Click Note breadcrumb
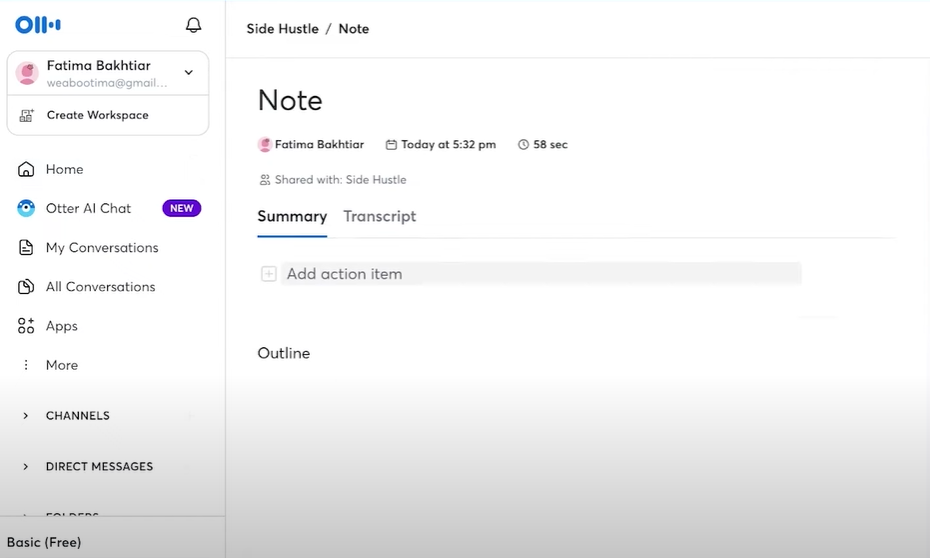Screen dimensions: 930x558 [x=353, y=28]
